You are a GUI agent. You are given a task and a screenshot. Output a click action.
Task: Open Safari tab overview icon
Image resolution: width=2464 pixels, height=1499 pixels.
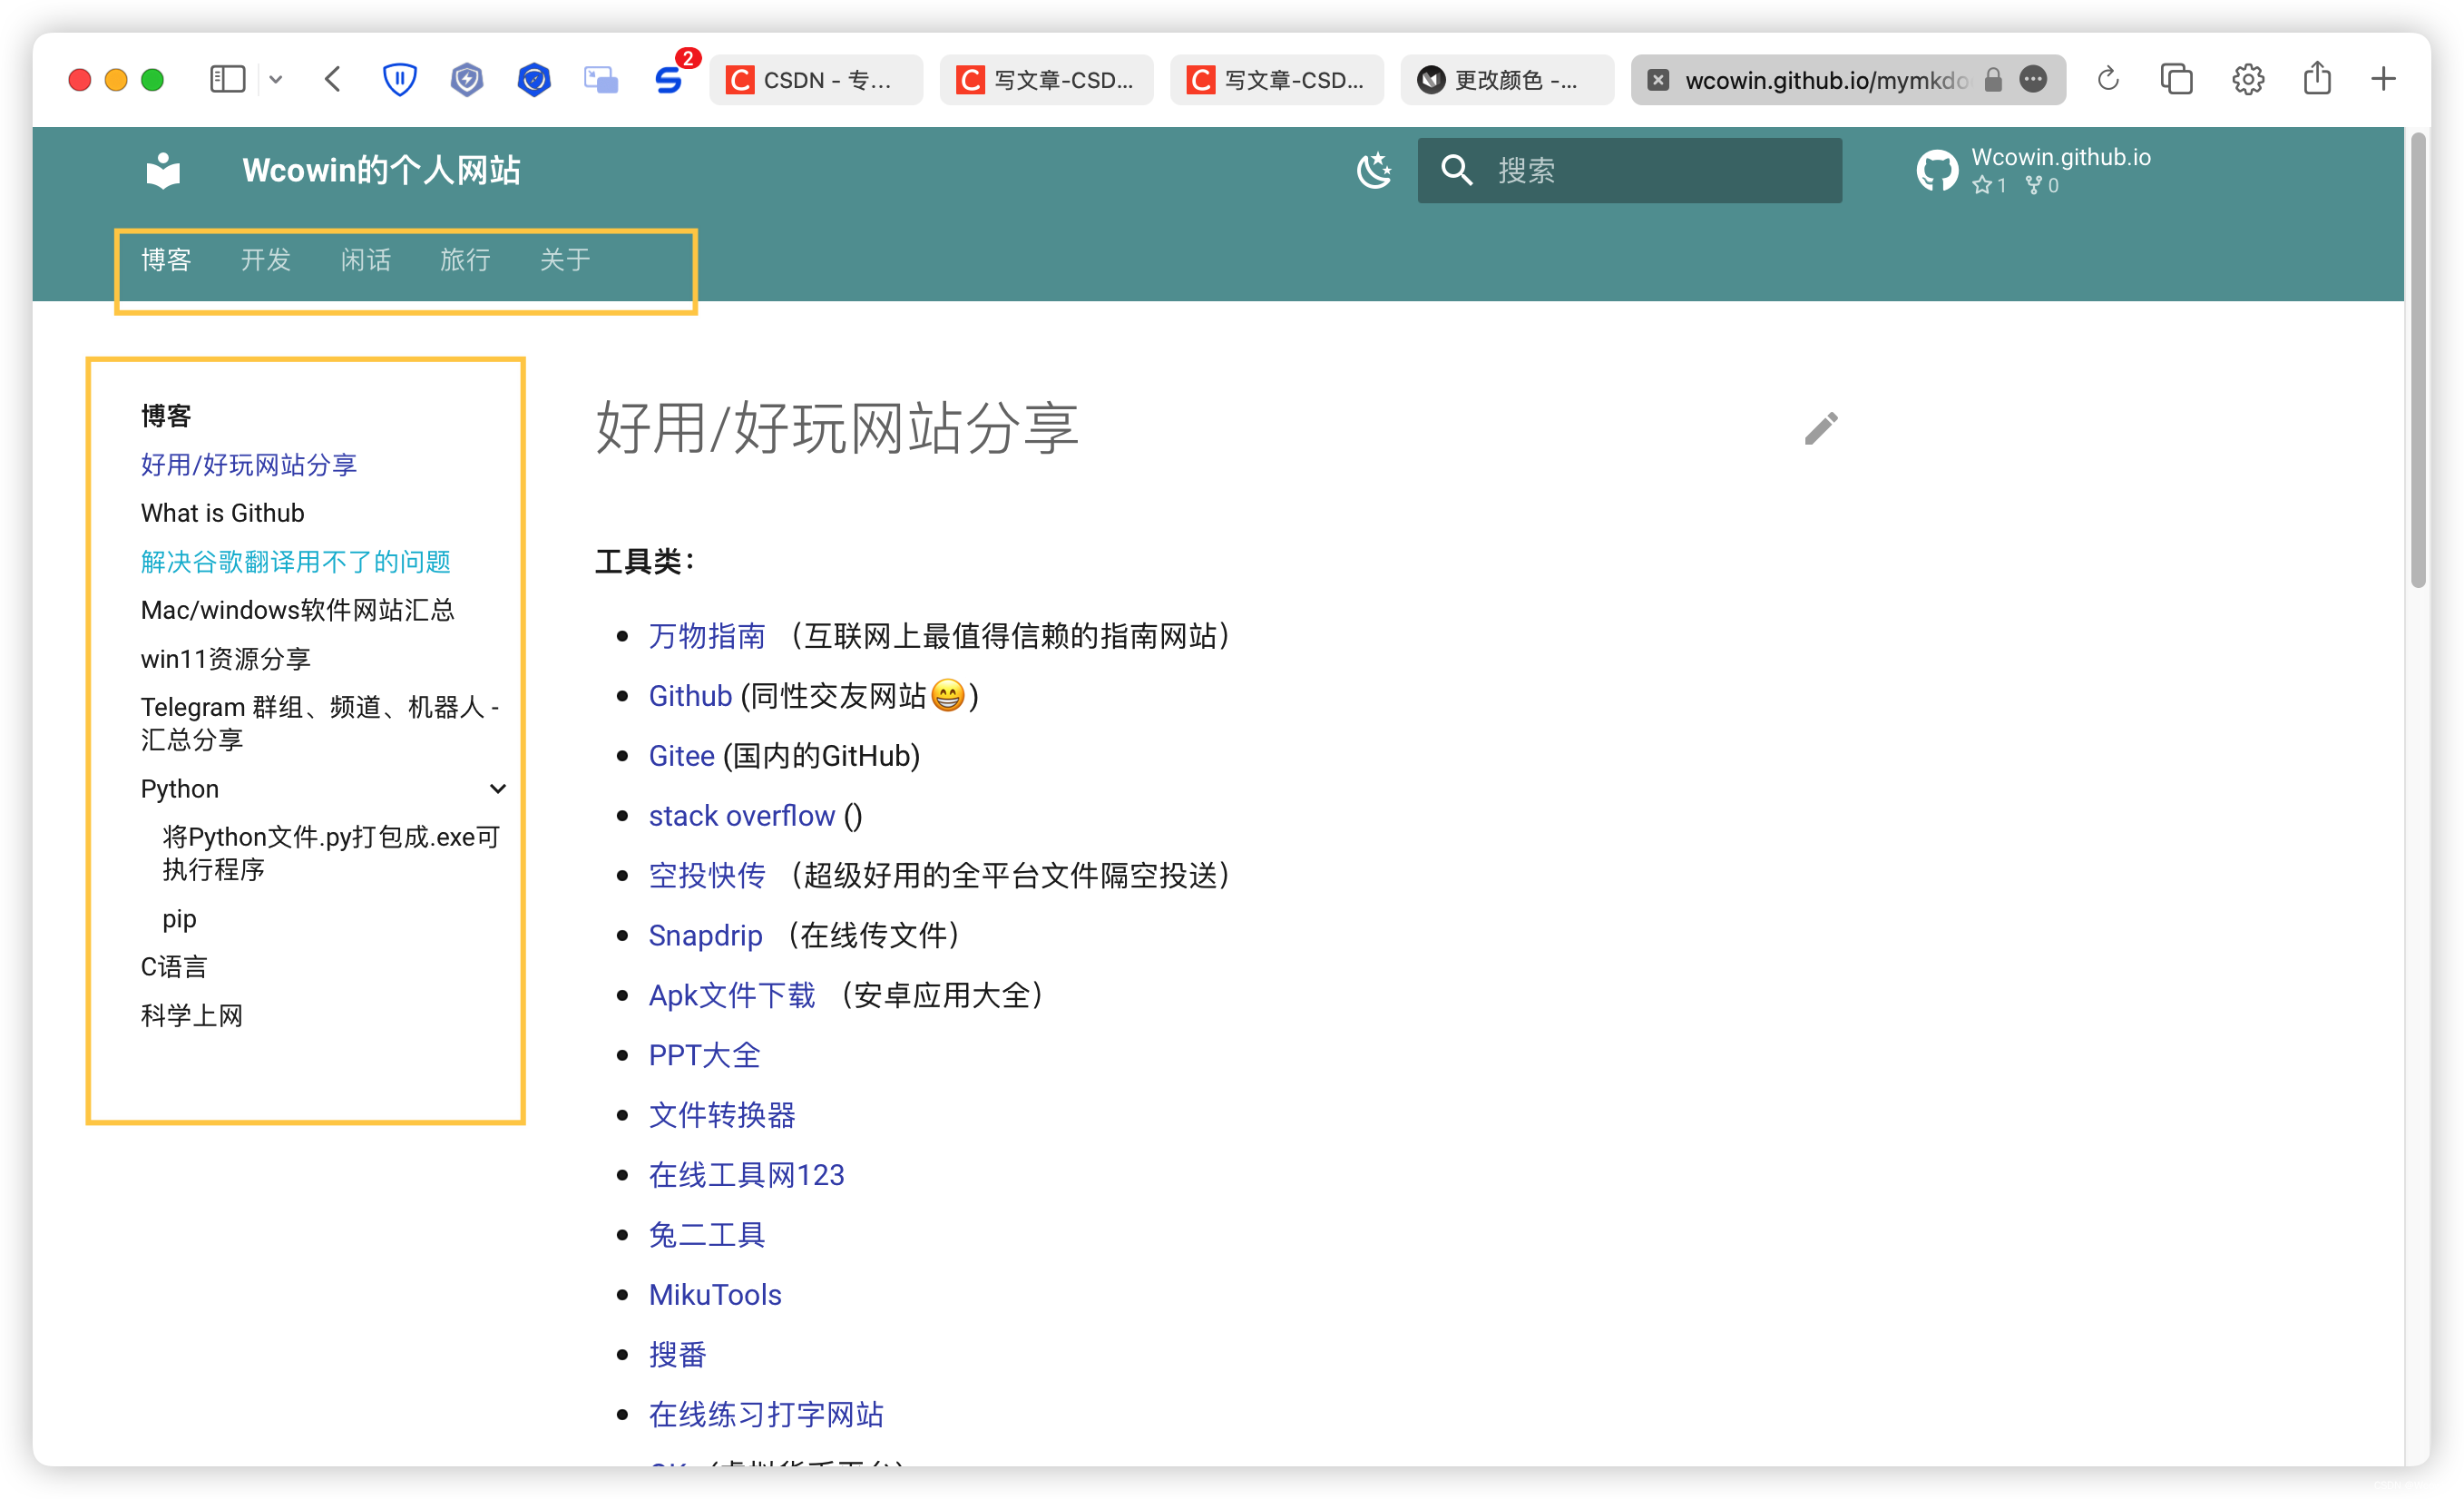coord(2176,79)
